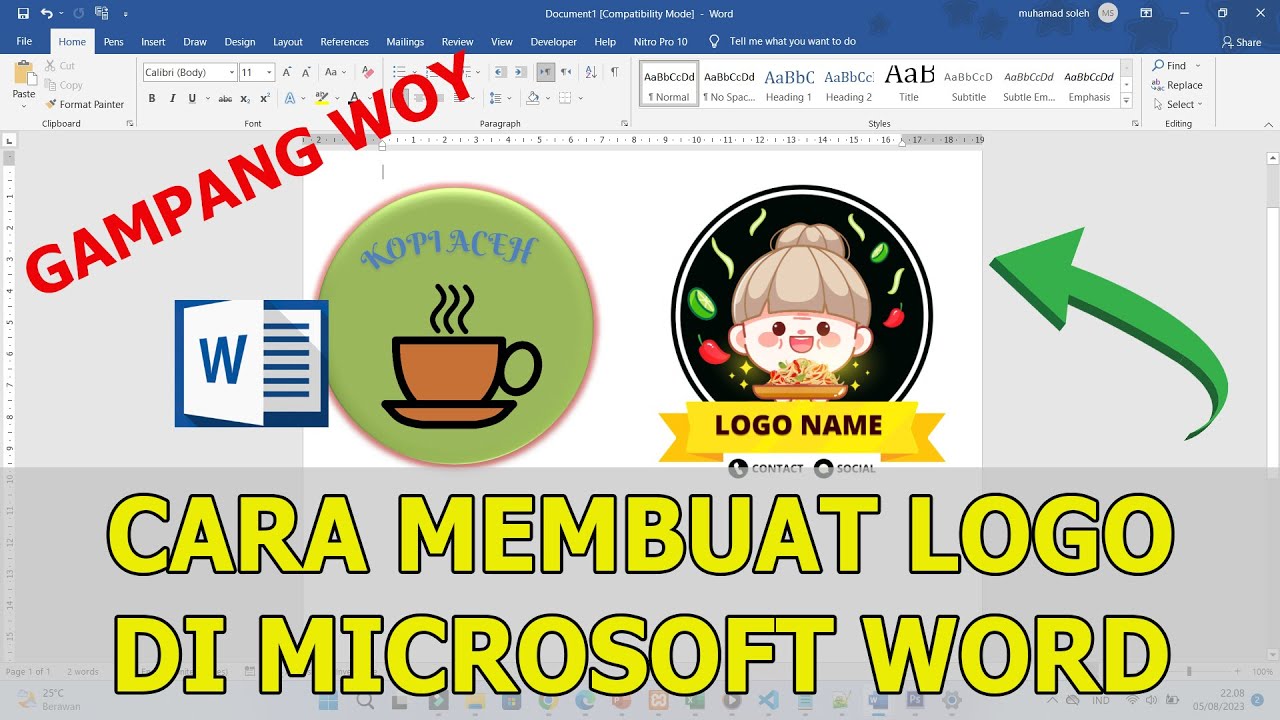Open the Undo history dropdown arrow
Viewport: 1280px width, 720px height.
[61, 14]
